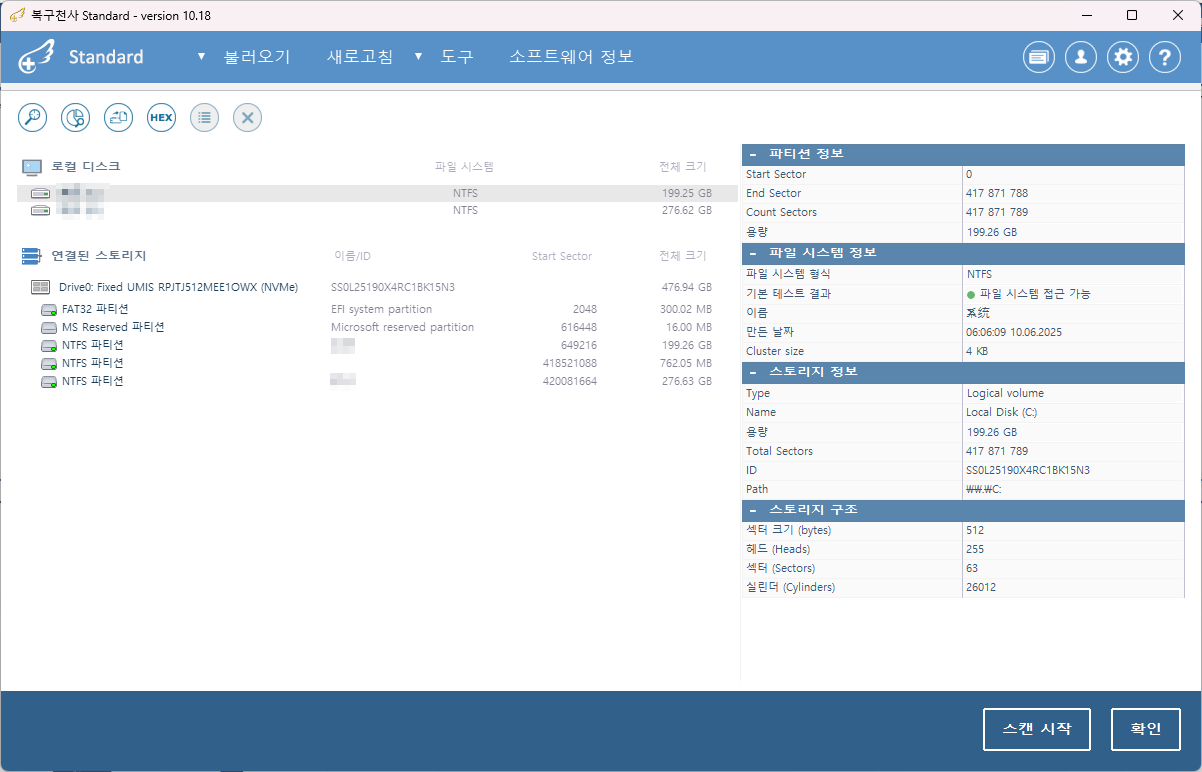Screen dimensions: 1202x772
Task: Open the 소프트웨어 정보 menu
Action: (571, 57)
